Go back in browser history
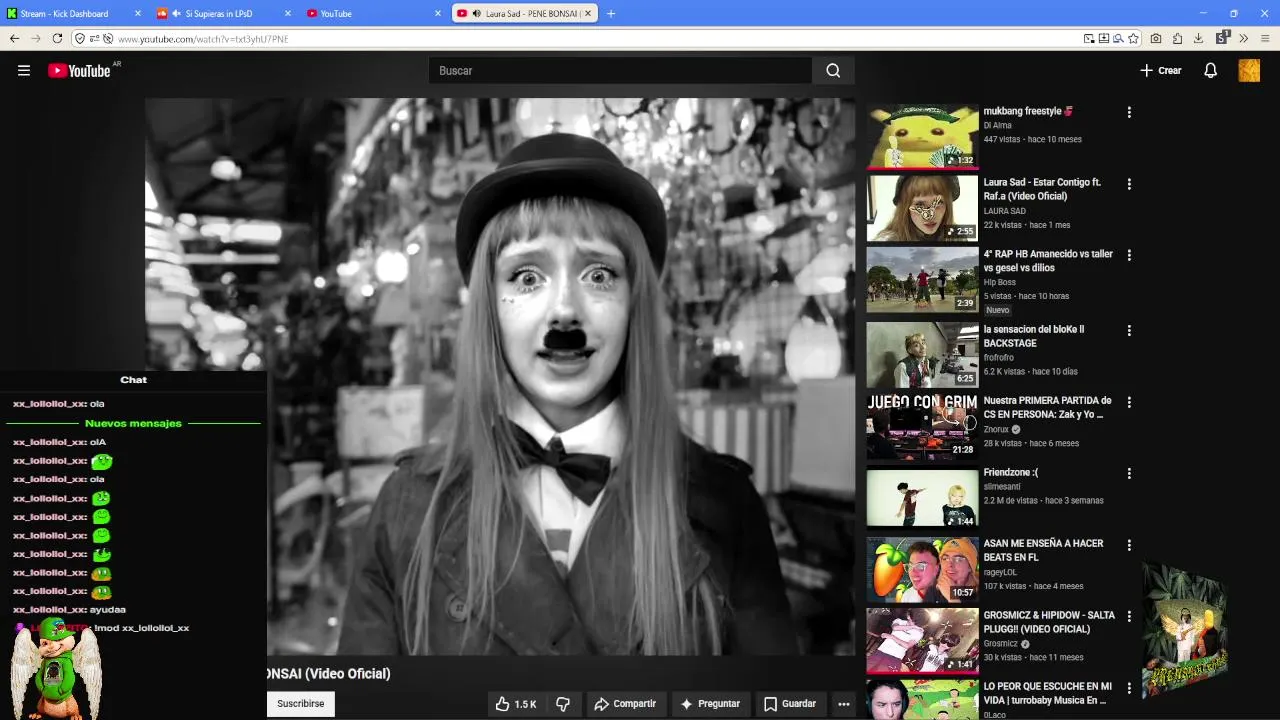Screen dimensions: 1280x720 [14, 39]
